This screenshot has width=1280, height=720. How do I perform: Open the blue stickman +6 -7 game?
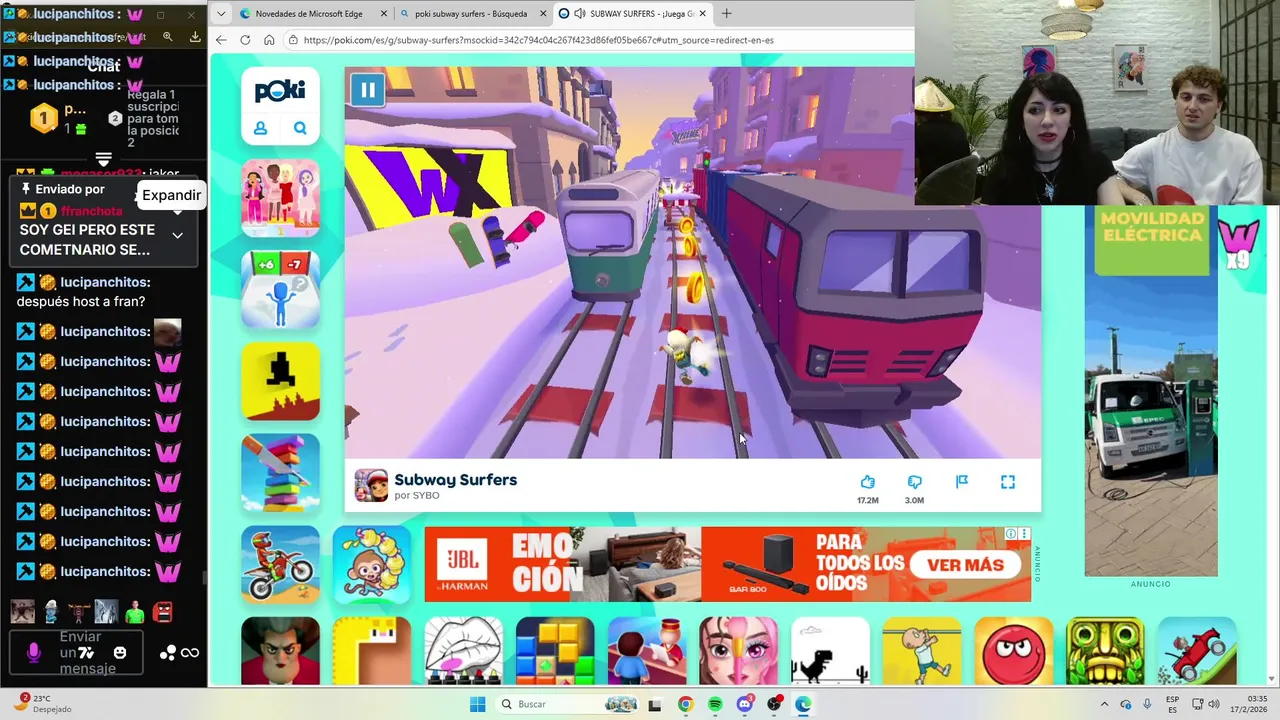pyautogui.click(x=280, y=289)
